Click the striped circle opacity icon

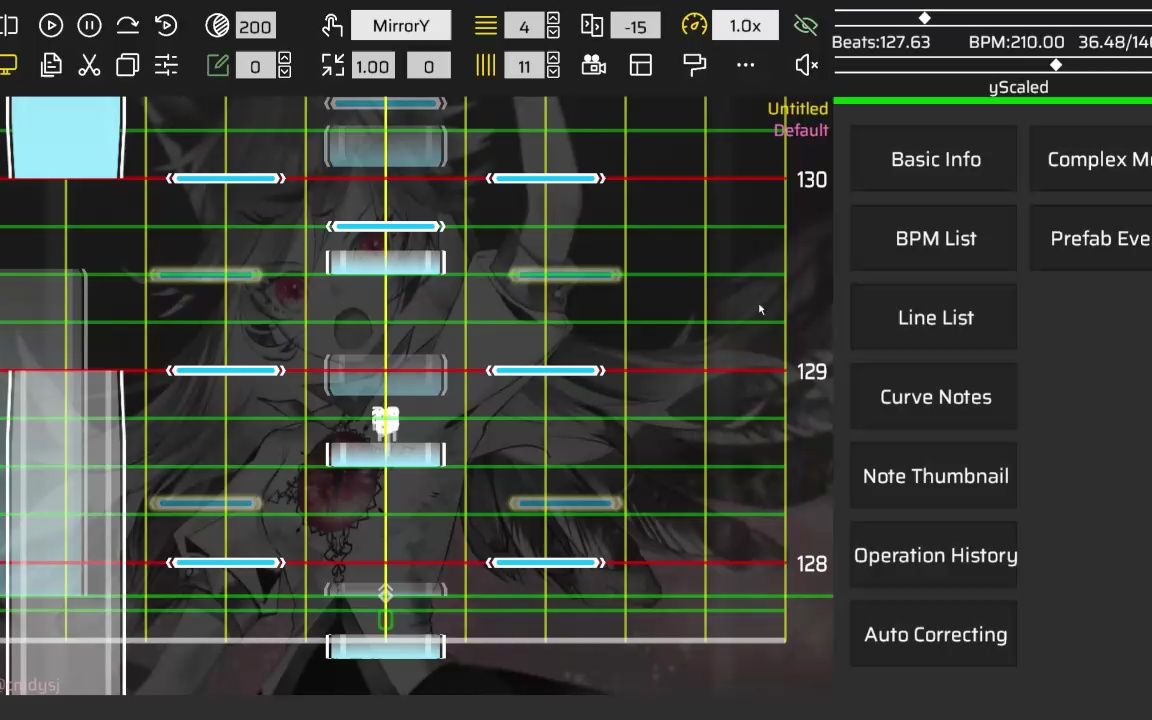click(x=217, y=26)
